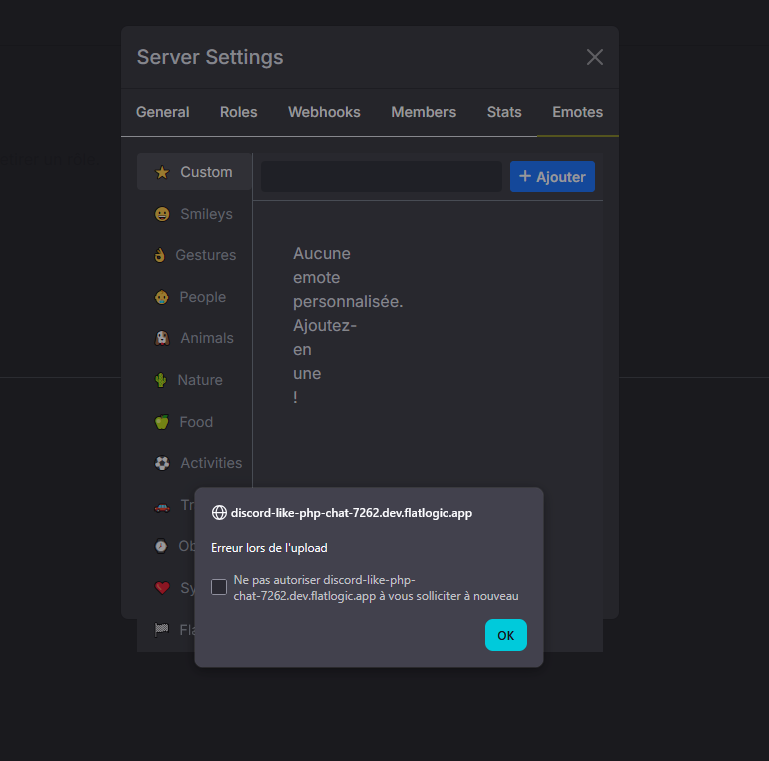
Task: Open the Gestures hand icon category
Action: [159, 256]
